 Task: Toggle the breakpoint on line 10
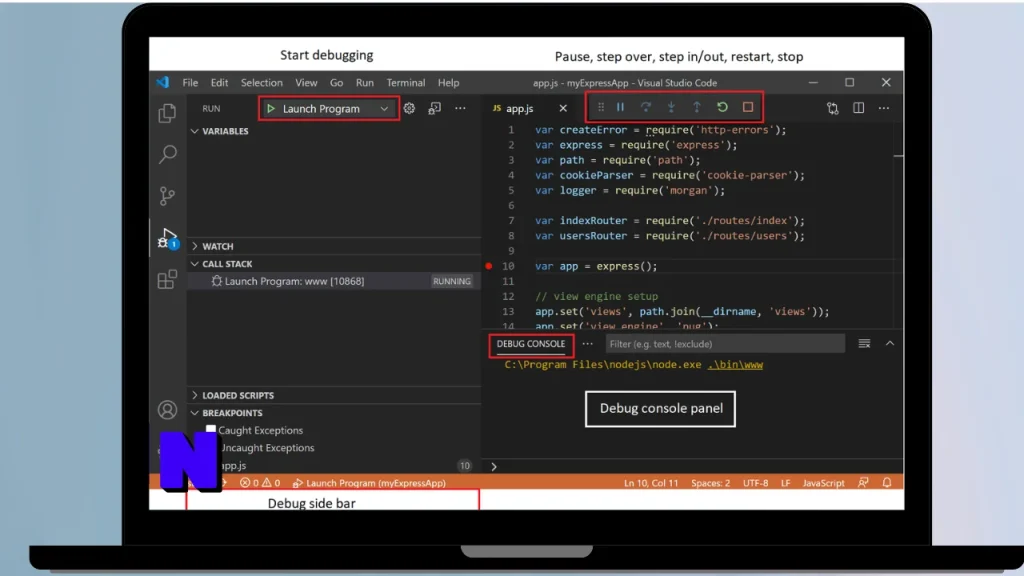(x=488, y=266)
